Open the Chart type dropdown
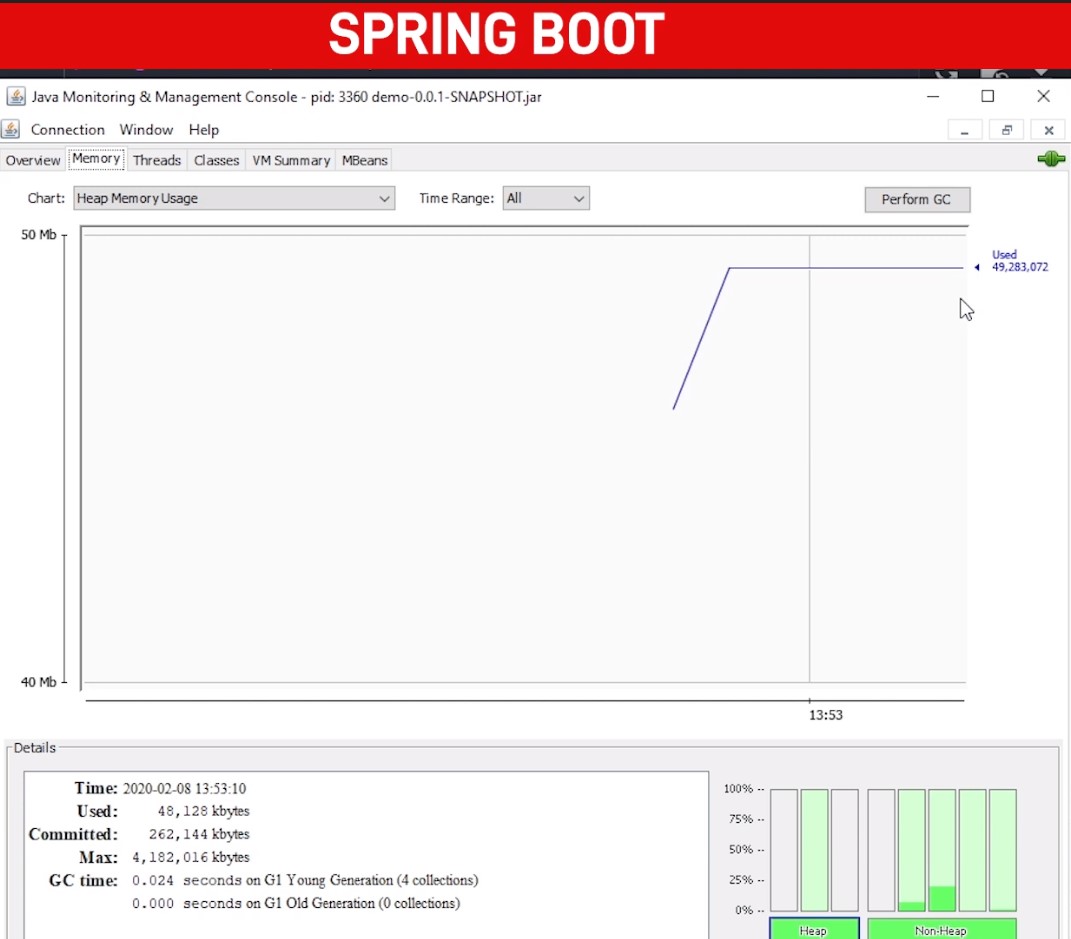Viewport: 1071px width, 939px height. tap(234, 198)
